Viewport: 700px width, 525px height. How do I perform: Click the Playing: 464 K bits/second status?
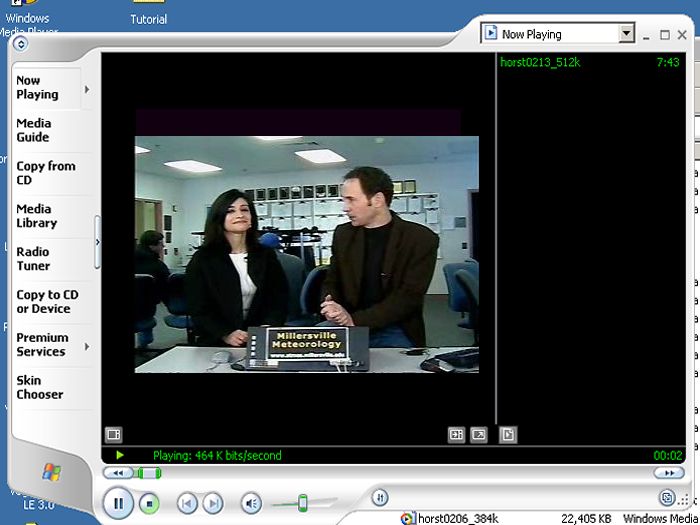click(217, 455)
